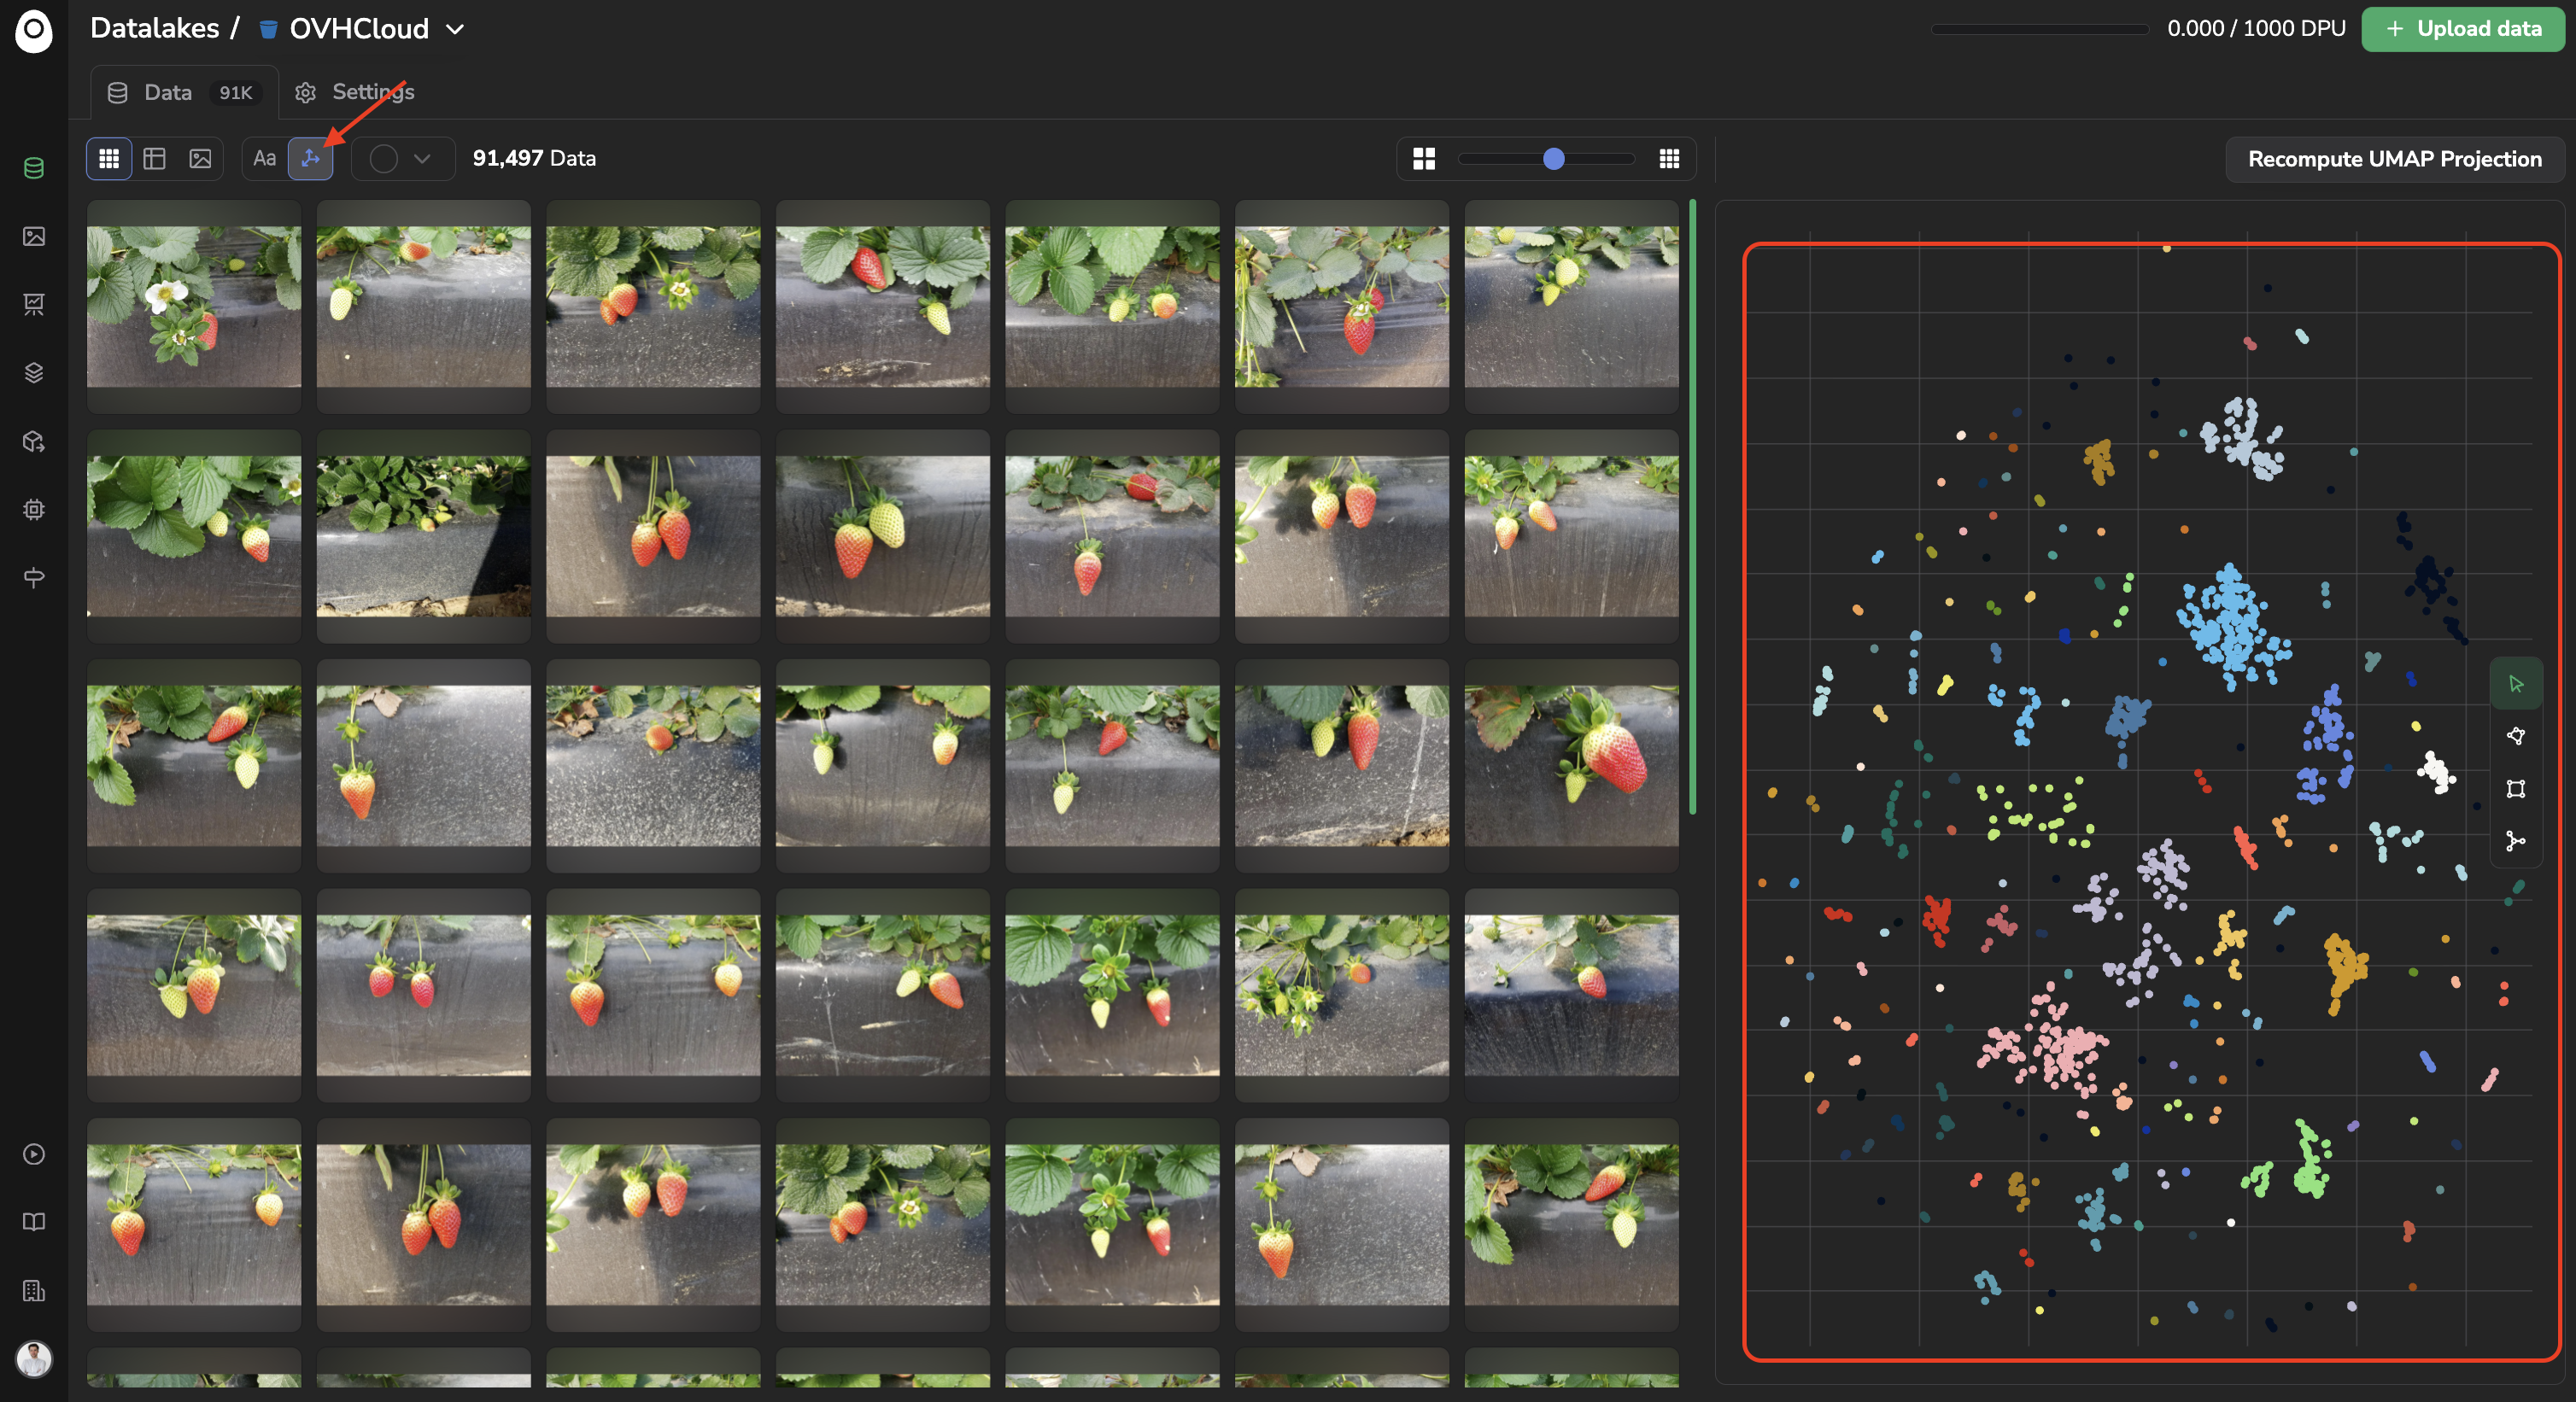Screen dimensions: 2576x1402
Task: Click the play circle icon in sidebar
Action: point(34,1154)
